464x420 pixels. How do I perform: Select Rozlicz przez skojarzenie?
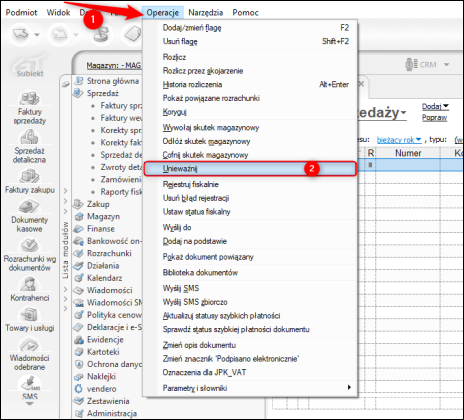(250, 71)
